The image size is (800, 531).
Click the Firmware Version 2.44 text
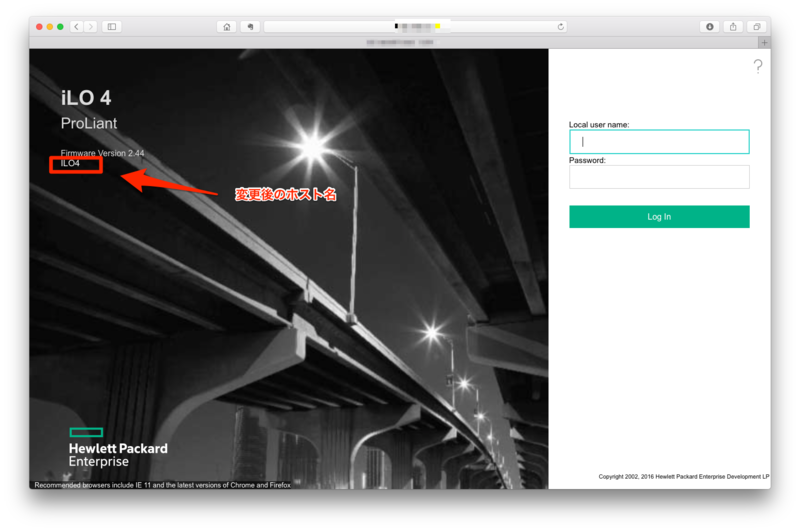[102, 153]
